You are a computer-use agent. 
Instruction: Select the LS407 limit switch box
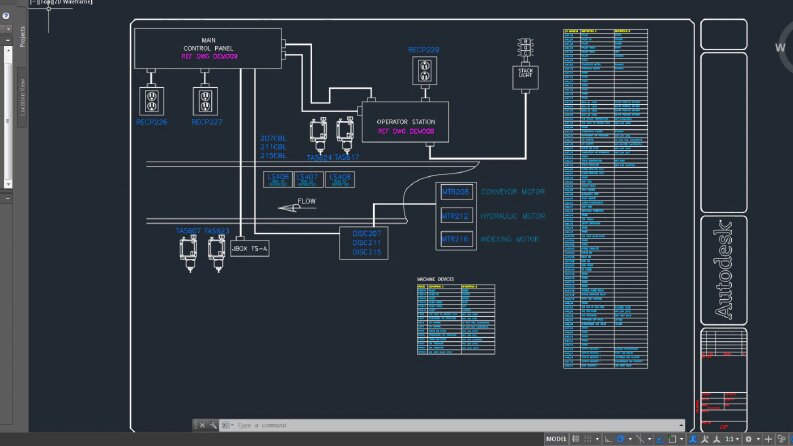pos(307,180)
